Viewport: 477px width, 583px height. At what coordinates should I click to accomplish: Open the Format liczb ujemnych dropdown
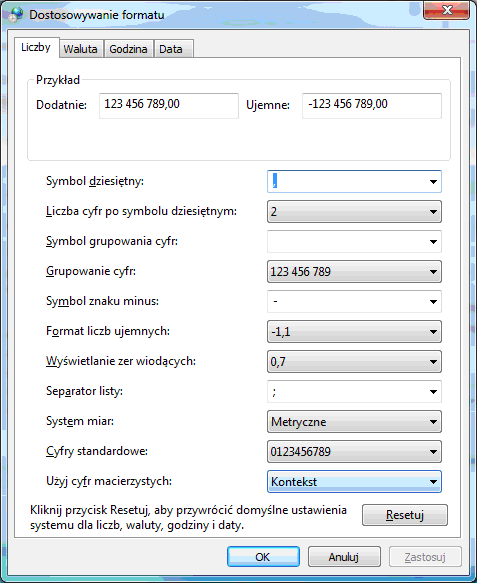(x=354, y=332)
